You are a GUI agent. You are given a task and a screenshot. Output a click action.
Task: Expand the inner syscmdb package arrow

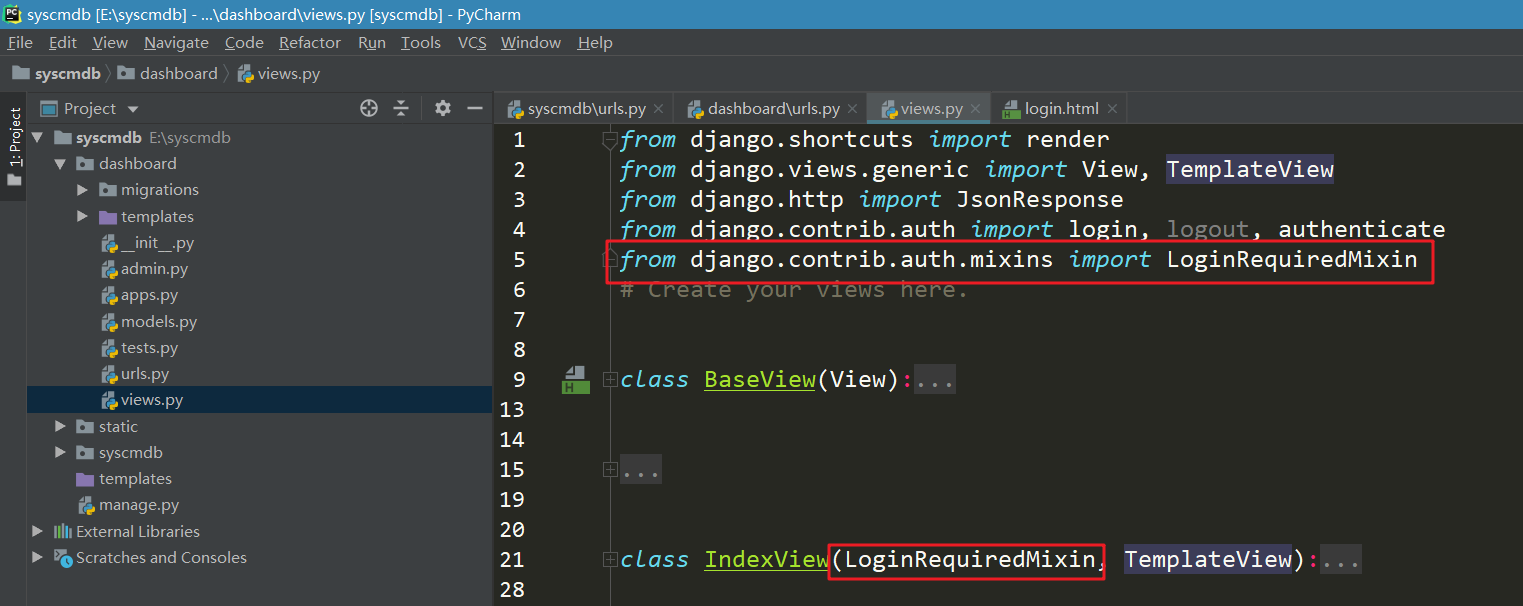[60, 452]
